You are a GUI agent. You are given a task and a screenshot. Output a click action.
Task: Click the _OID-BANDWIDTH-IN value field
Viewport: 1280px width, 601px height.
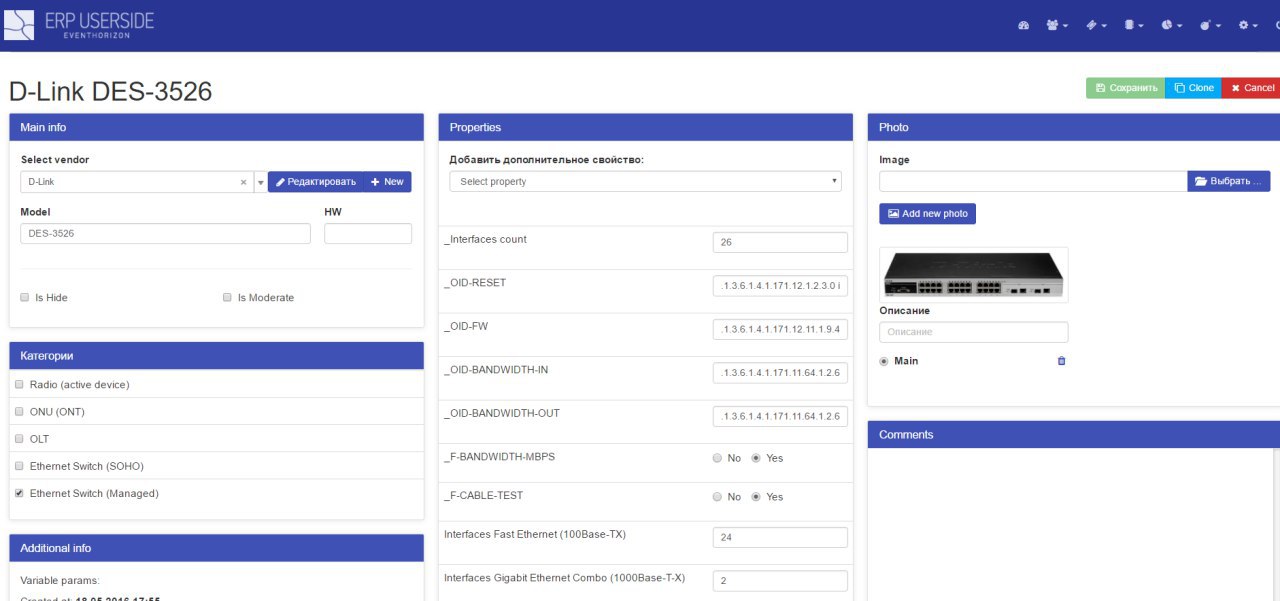[780, 373]
